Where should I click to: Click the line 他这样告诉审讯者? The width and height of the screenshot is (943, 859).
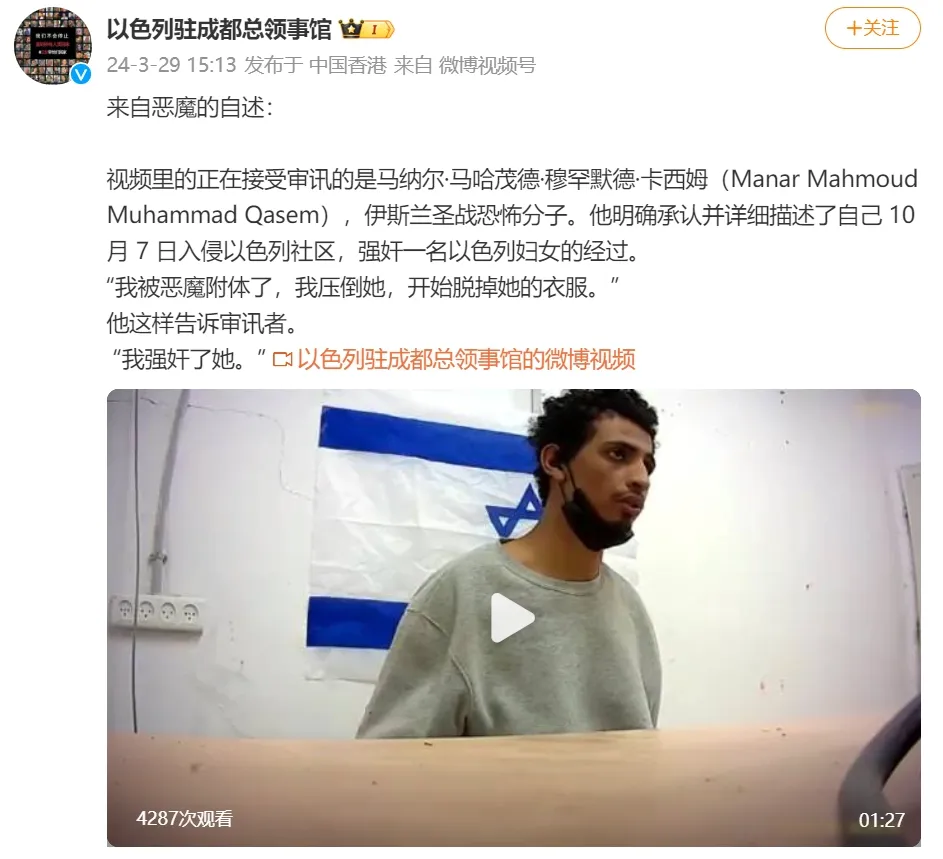(x=202, y=323)
